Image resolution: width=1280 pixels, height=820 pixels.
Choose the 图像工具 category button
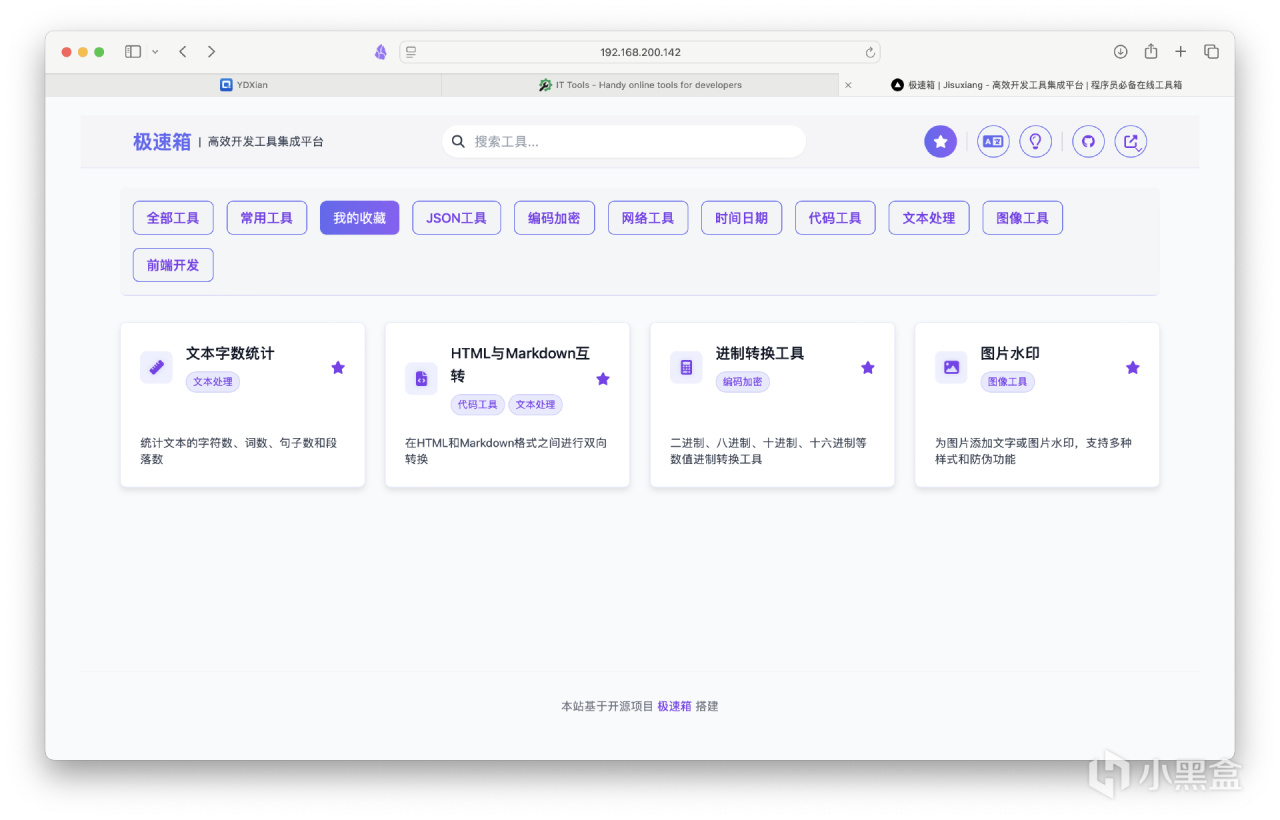pyautogui.click(x=1023, y=218)
